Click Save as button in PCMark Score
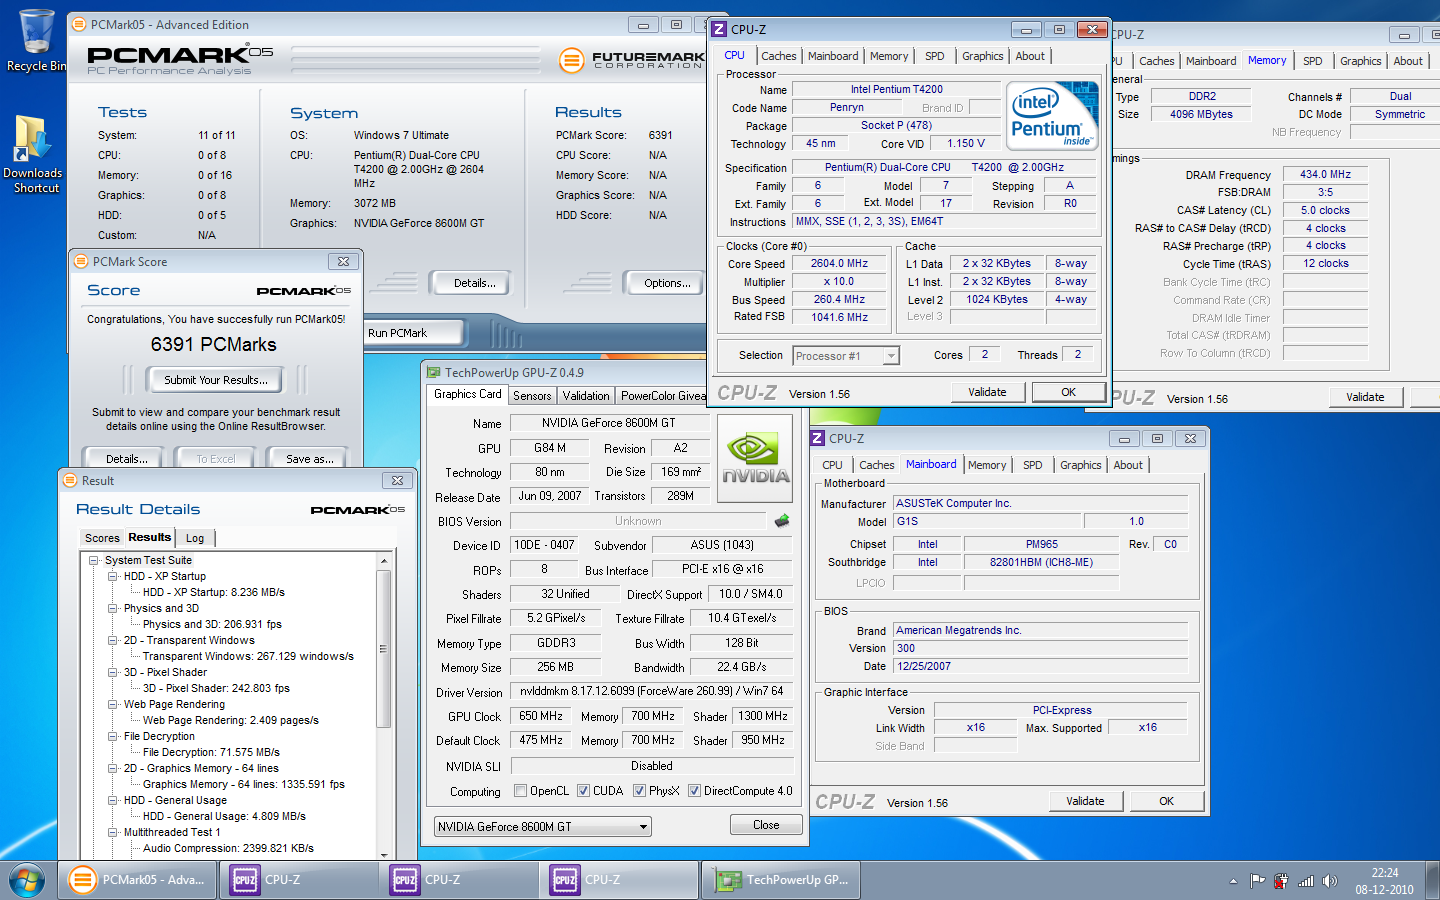The height and width of the screenshot is (900, 1440). click(309, 459)
